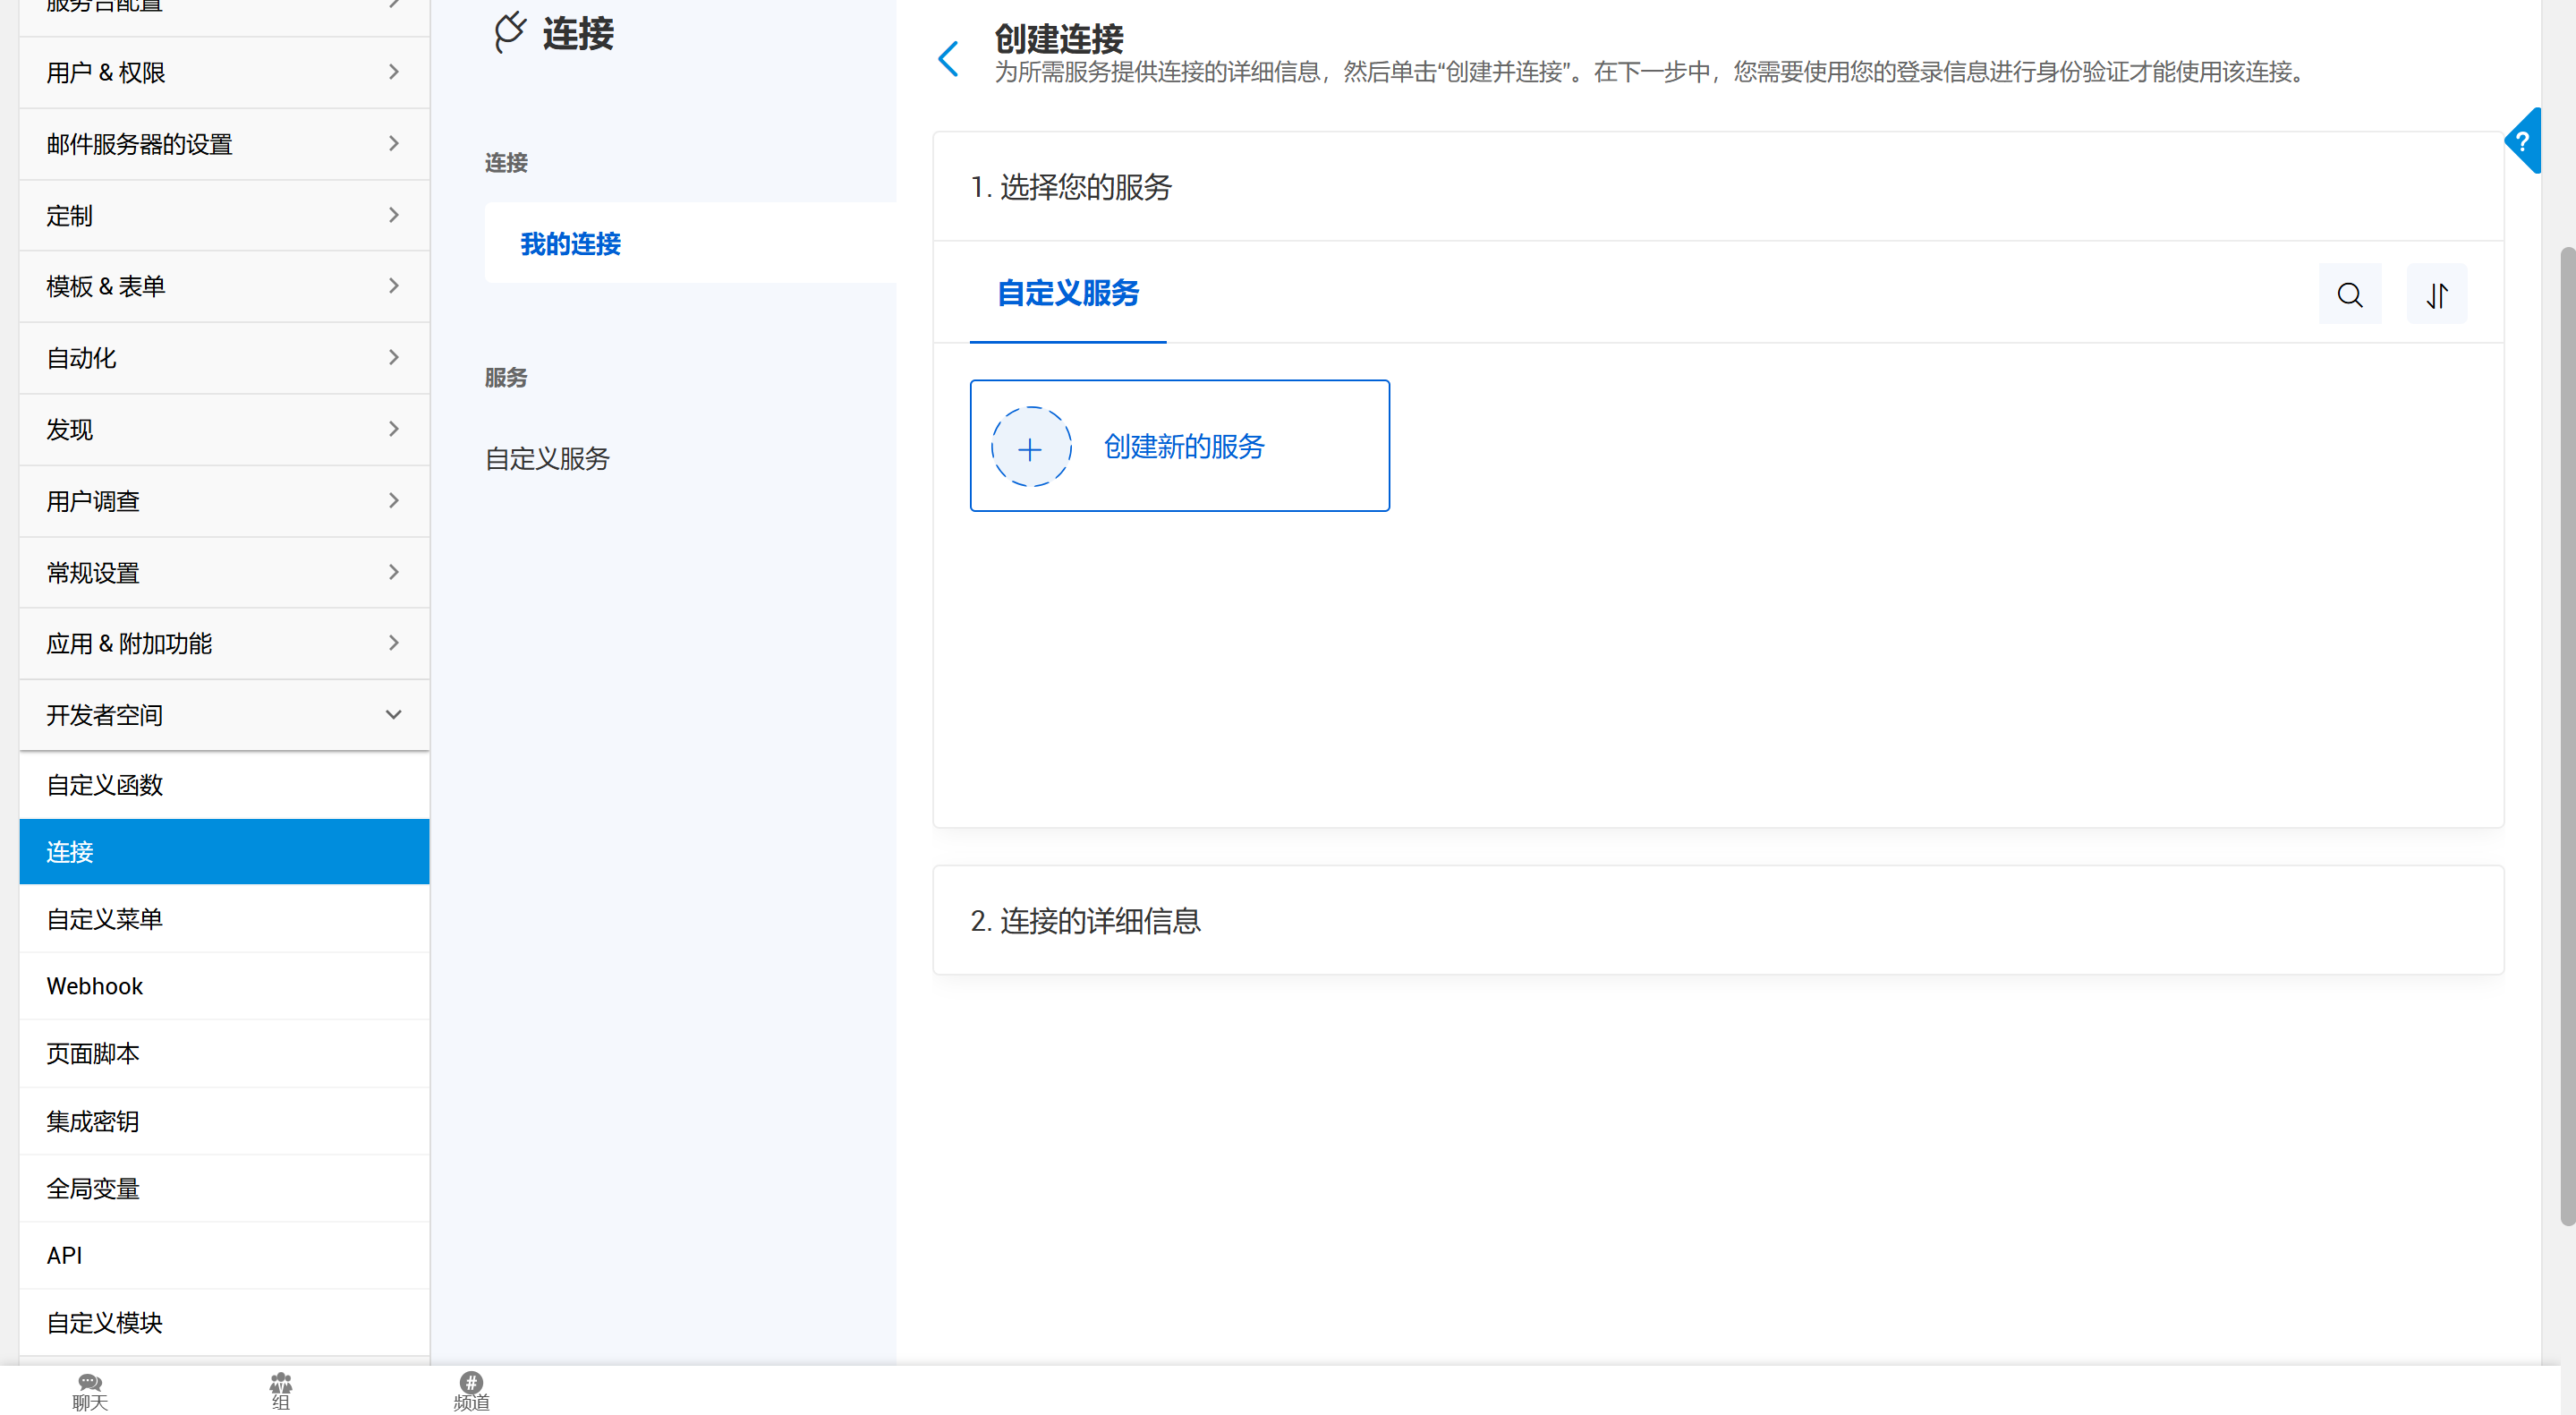Click the search magnifier icon
This screenshot has height=1415, width=2576.
(2349, 295)
